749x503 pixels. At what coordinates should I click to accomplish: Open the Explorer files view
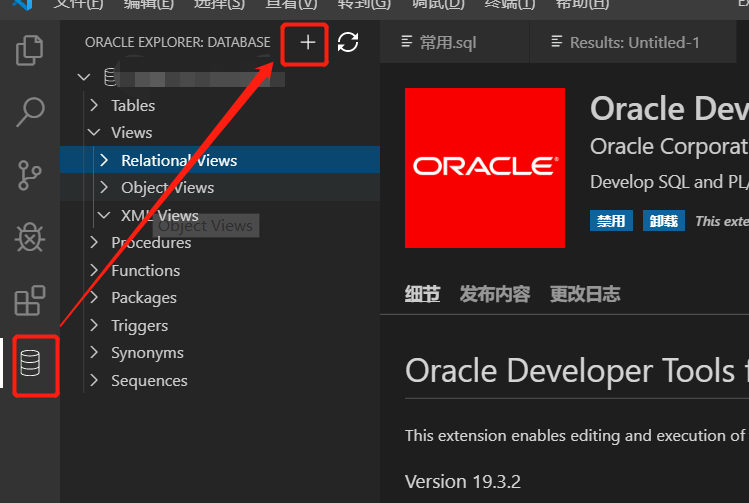pos(30,50)
